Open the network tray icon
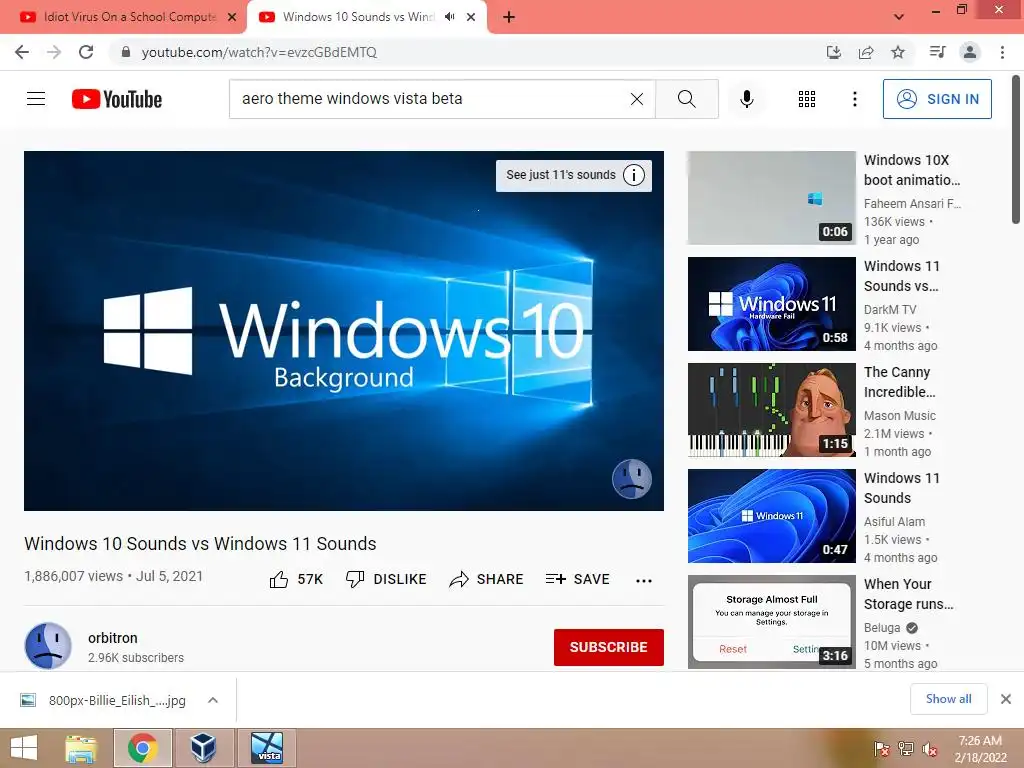 pos(906,749)
